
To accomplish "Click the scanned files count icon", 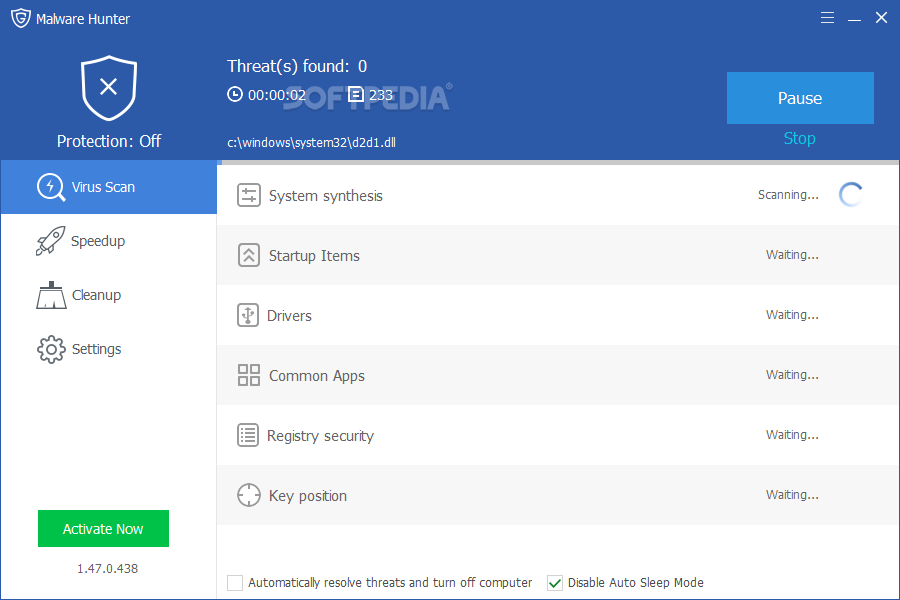I will point(356,94).
